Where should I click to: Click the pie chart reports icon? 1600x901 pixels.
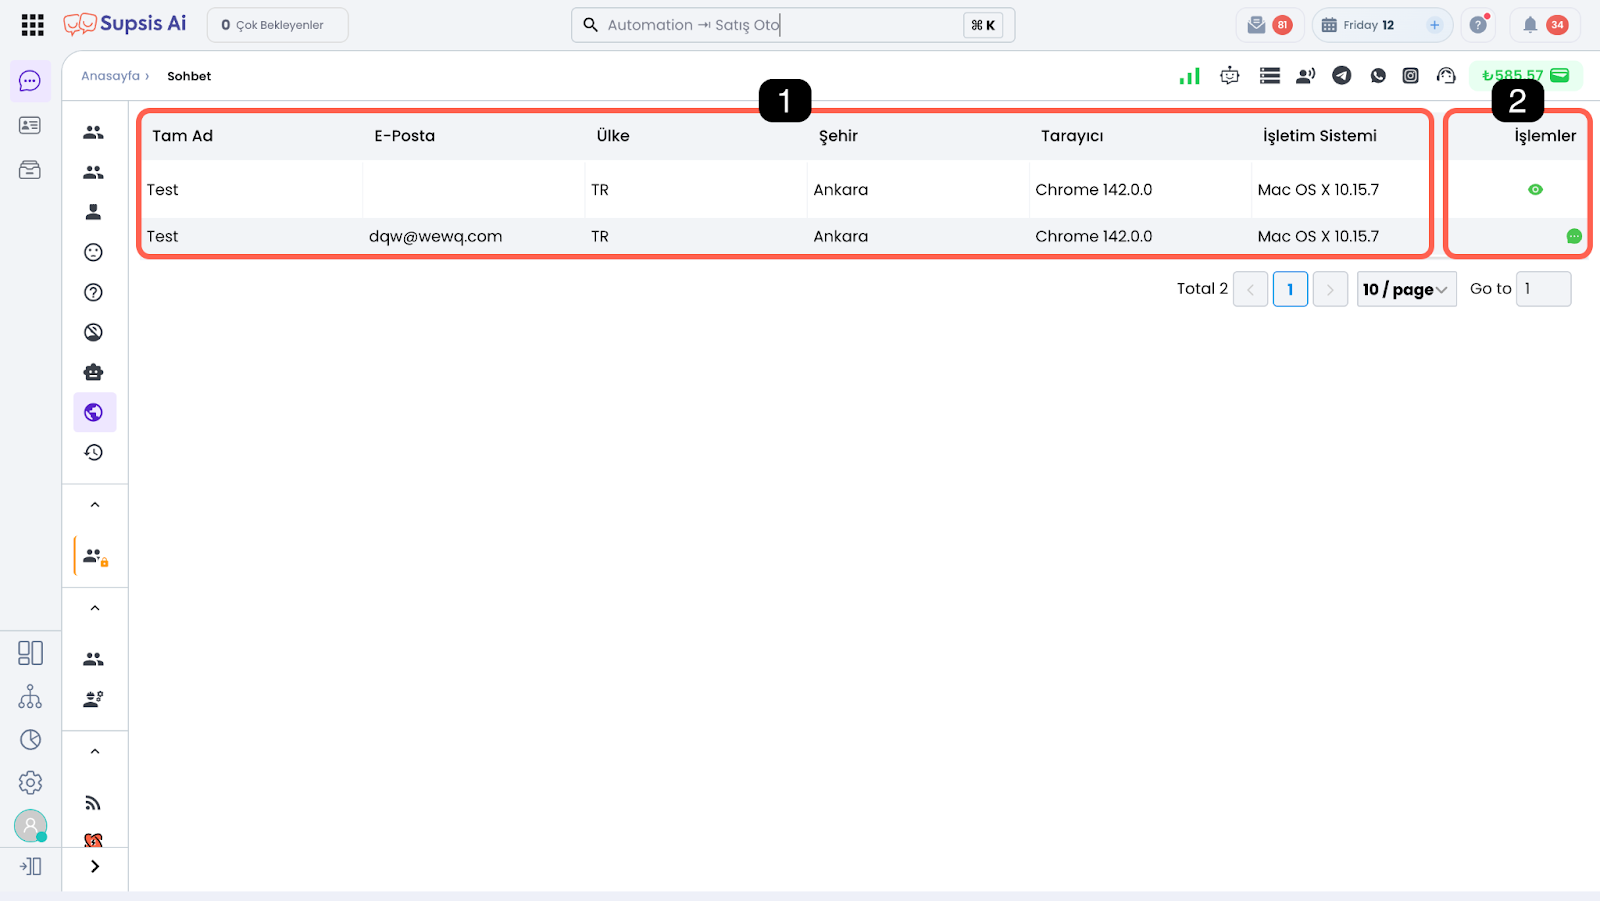(x=30, y=739)
